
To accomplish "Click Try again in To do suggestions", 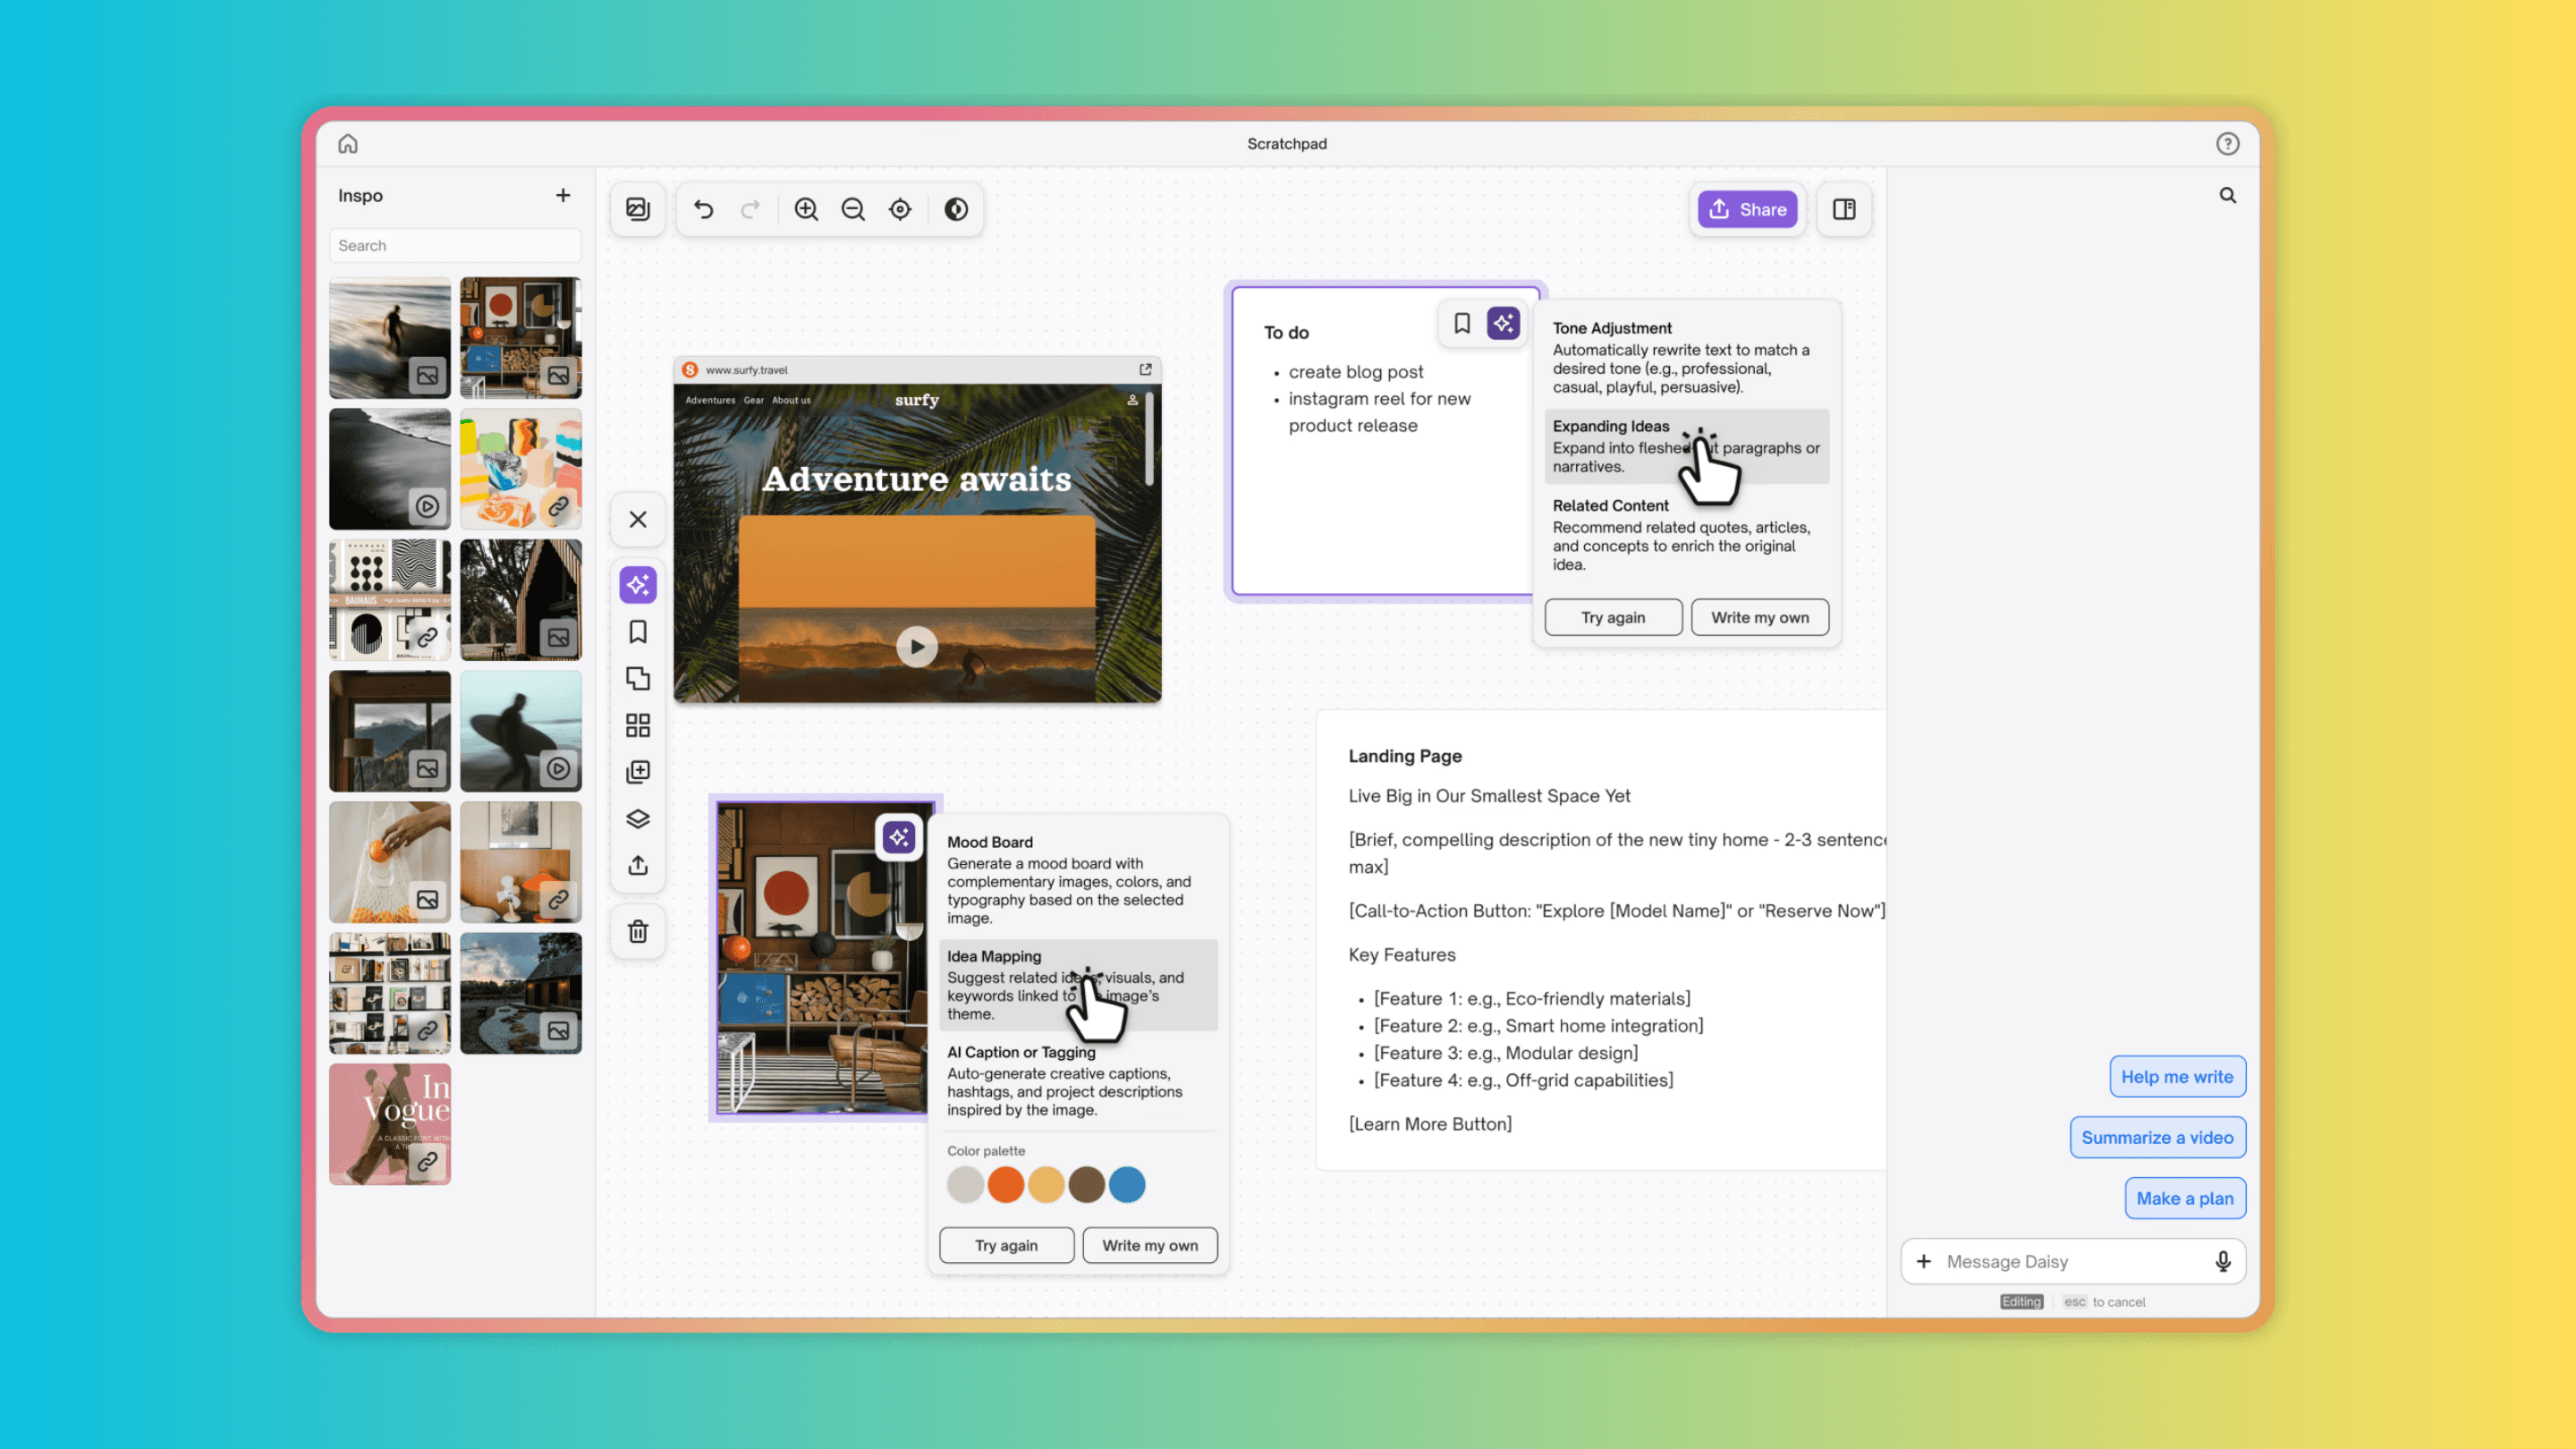I will [1613, 617].
